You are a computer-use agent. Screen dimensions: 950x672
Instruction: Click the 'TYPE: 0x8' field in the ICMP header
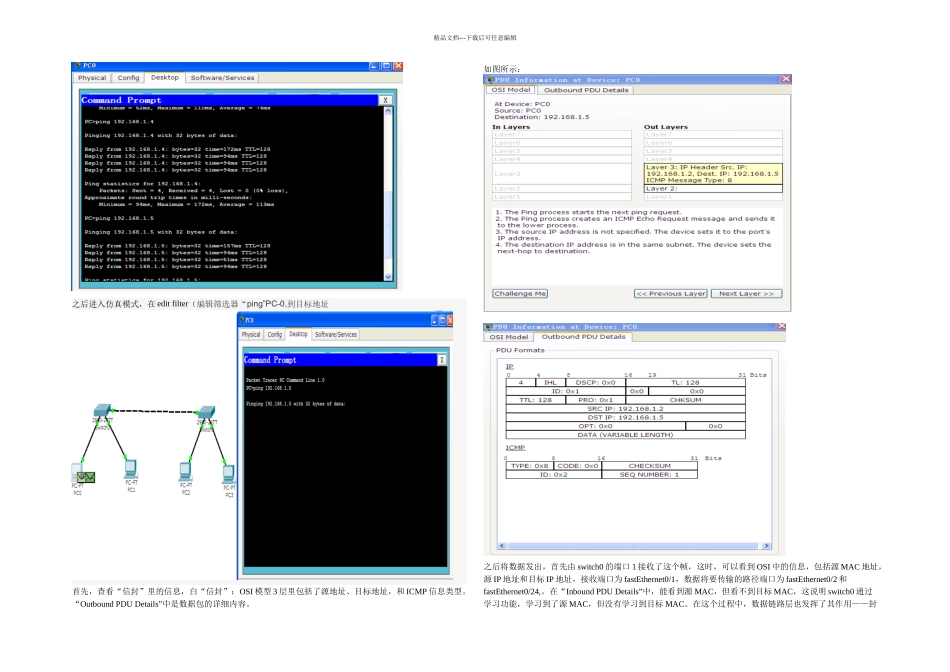530,466
